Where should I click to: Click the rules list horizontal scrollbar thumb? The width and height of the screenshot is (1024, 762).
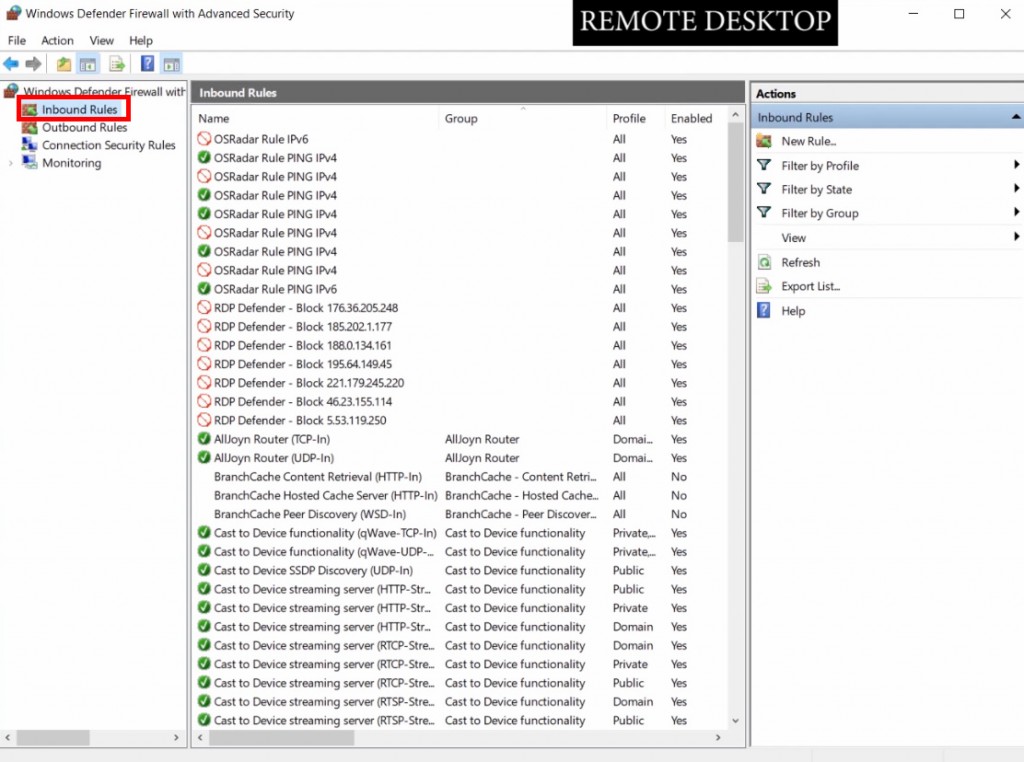click(281, 738)
